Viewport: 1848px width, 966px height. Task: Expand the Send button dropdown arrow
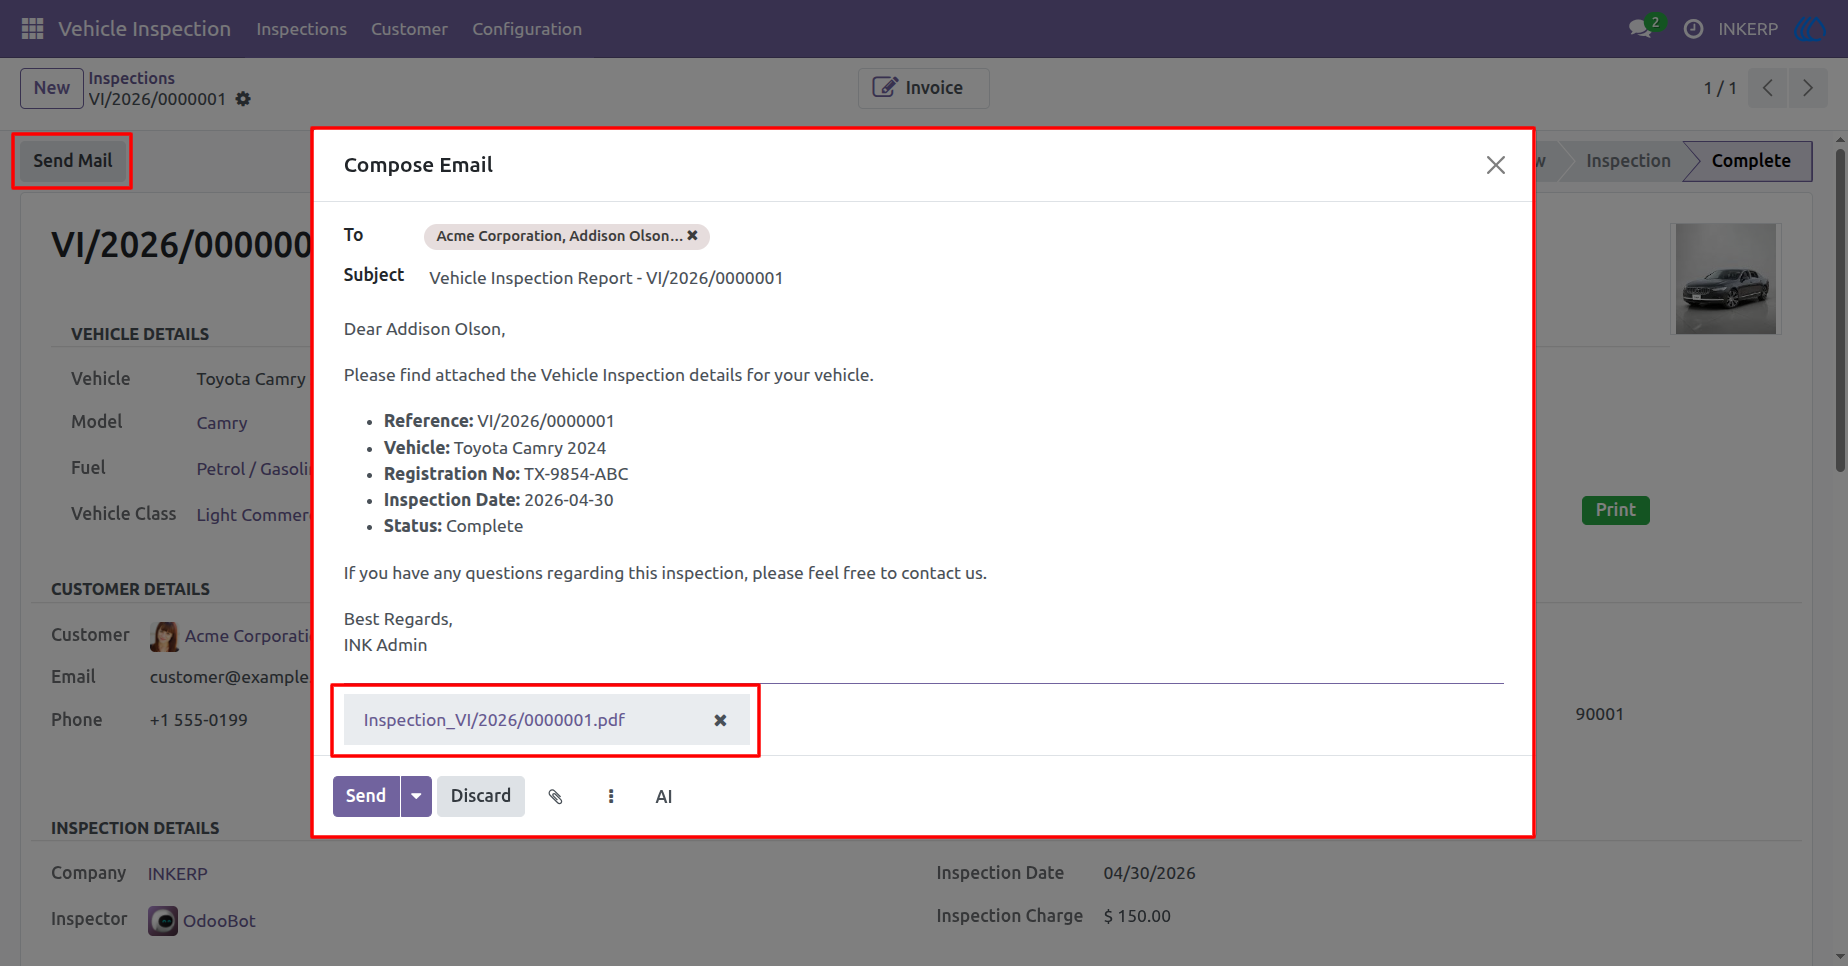click(416, 796)
